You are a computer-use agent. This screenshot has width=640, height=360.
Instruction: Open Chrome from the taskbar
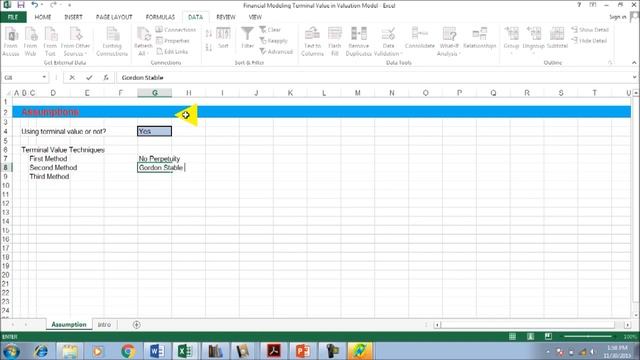128,351
